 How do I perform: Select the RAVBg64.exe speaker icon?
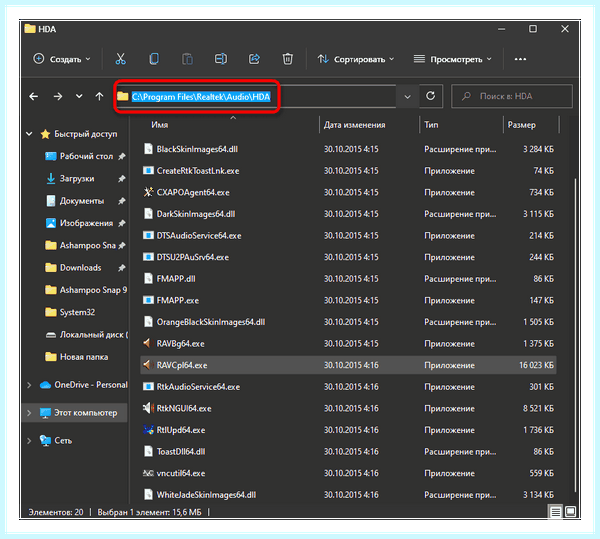click(148, 344)
